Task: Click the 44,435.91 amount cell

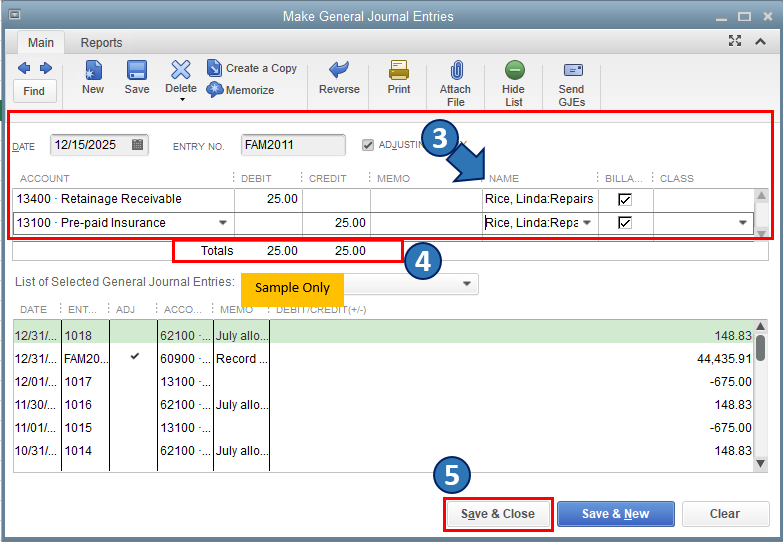Action: [x=724, y=359]
